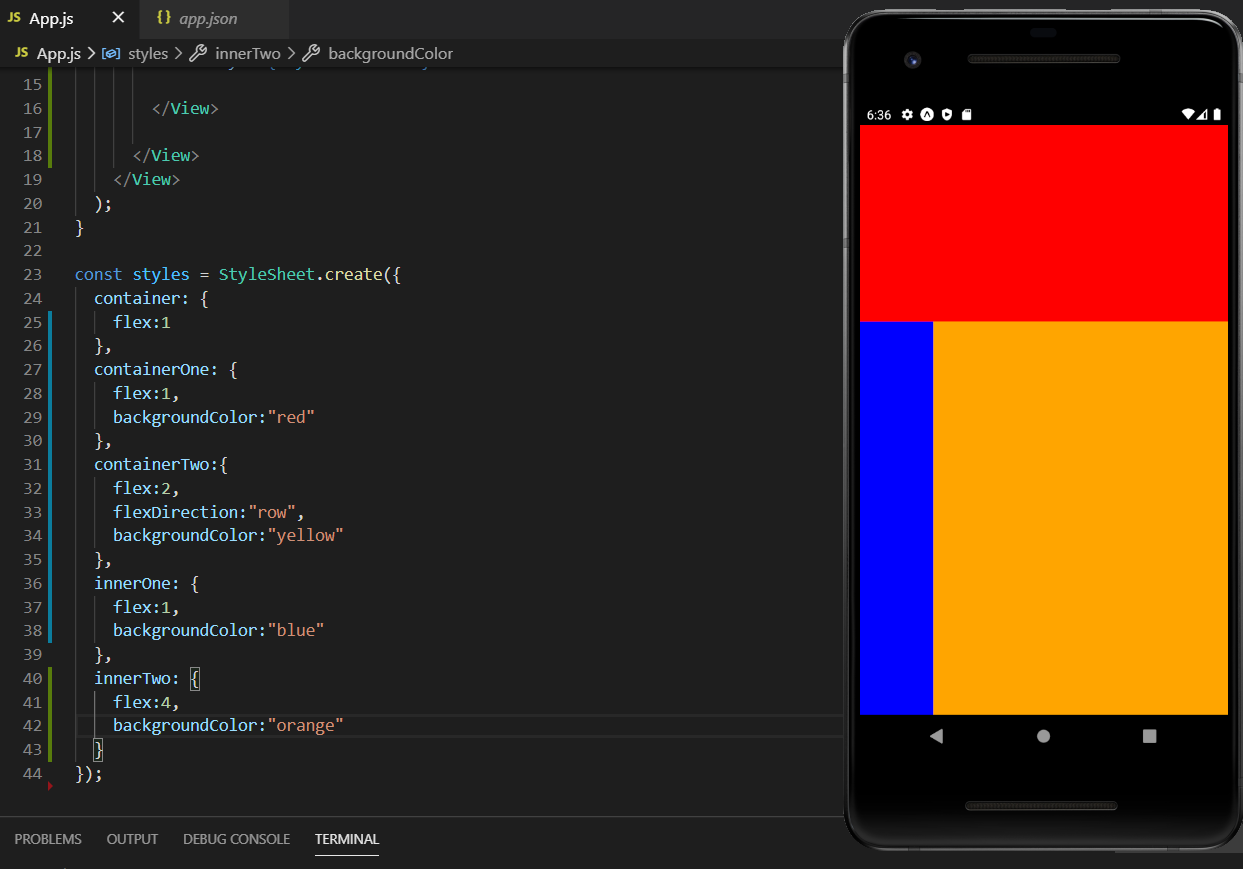Tap the orange view in the emulator
This screenshot has height=869, width=1243.
tap(1080, 518)
